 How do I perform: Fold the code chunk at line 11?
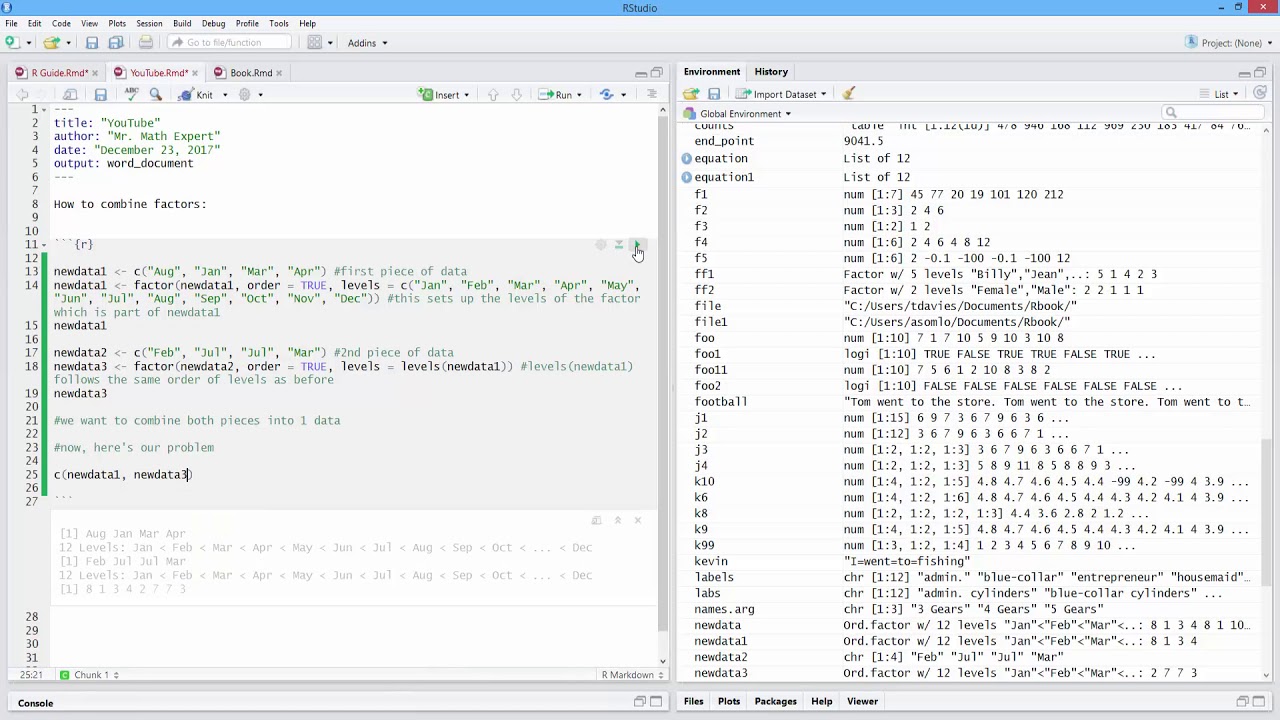coord(46,244)
